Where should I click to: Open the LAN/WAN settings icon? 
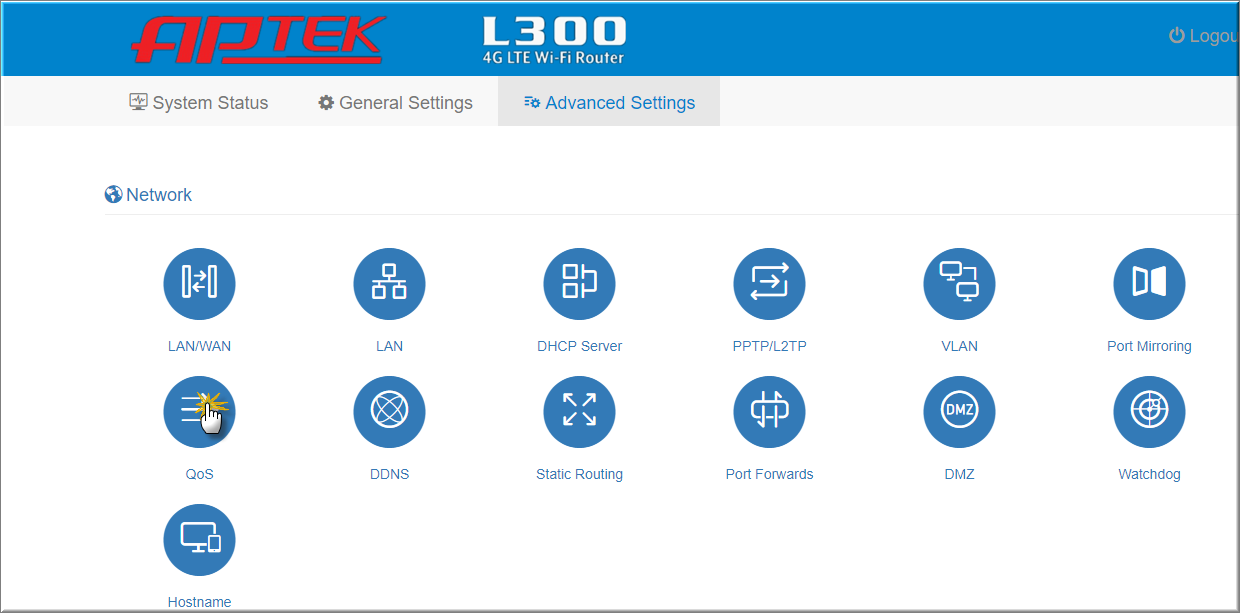pos(199,284)
